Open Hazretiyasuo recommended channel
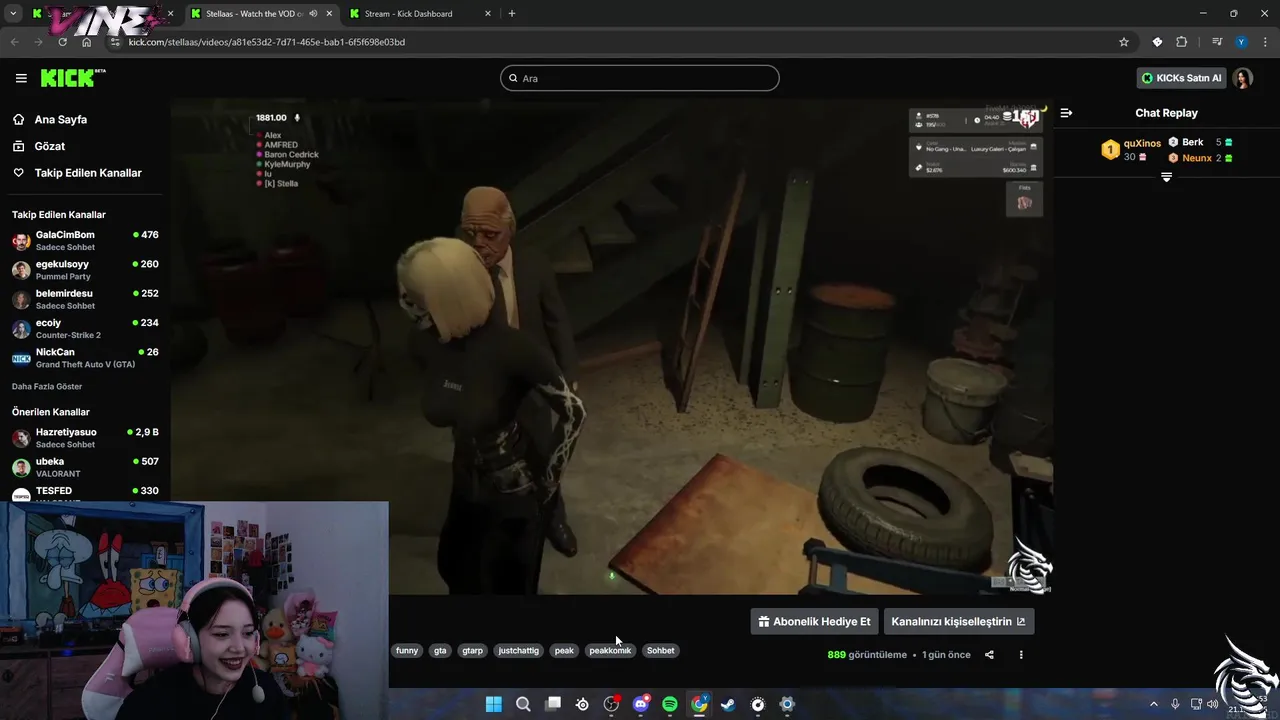 (85, 438)
